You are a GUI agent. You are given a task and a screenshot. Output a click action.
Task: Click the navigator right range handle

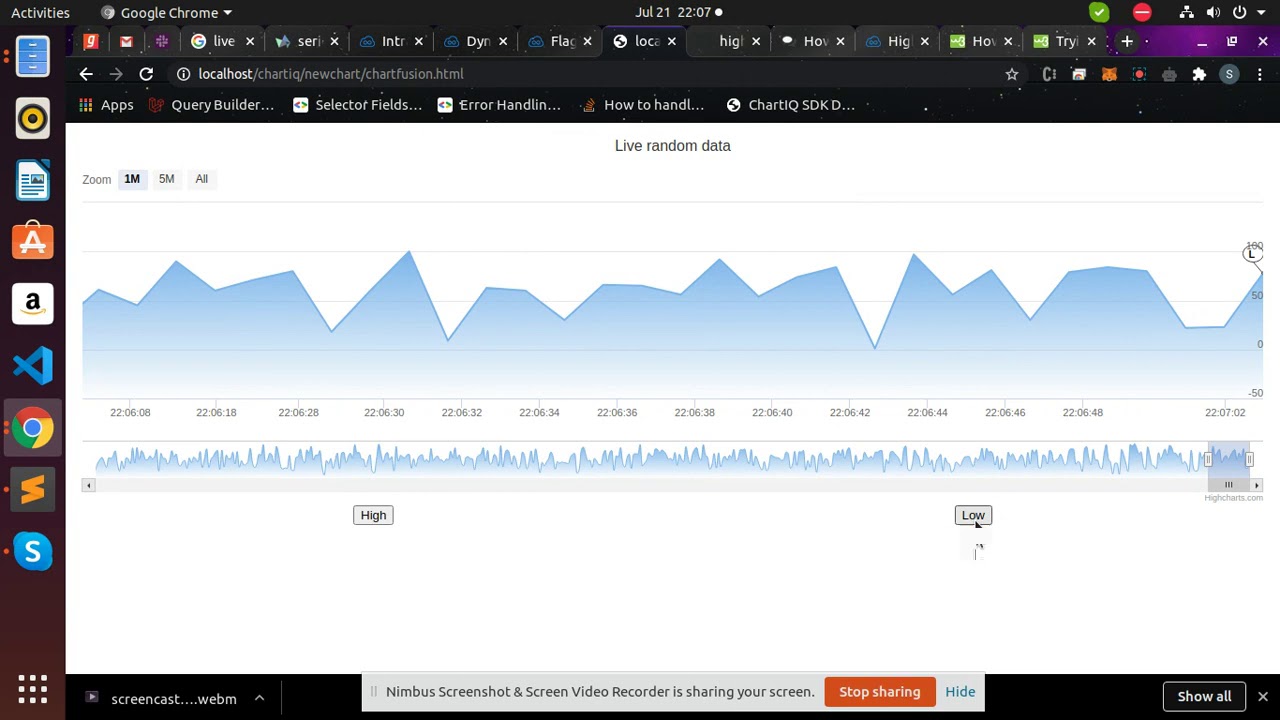coord(1249,459)
